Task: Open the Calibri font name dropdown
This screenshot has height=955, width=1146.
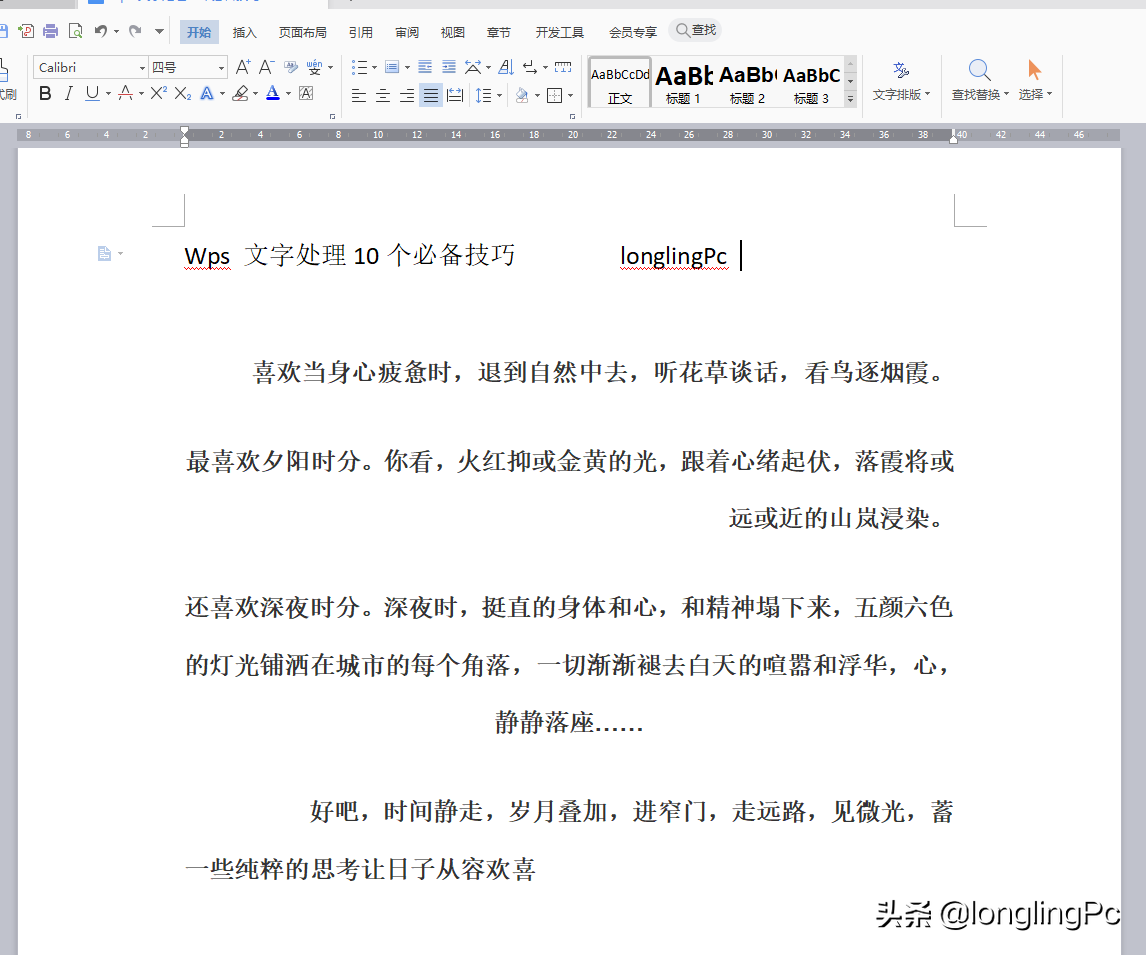Action: point(143,68)
